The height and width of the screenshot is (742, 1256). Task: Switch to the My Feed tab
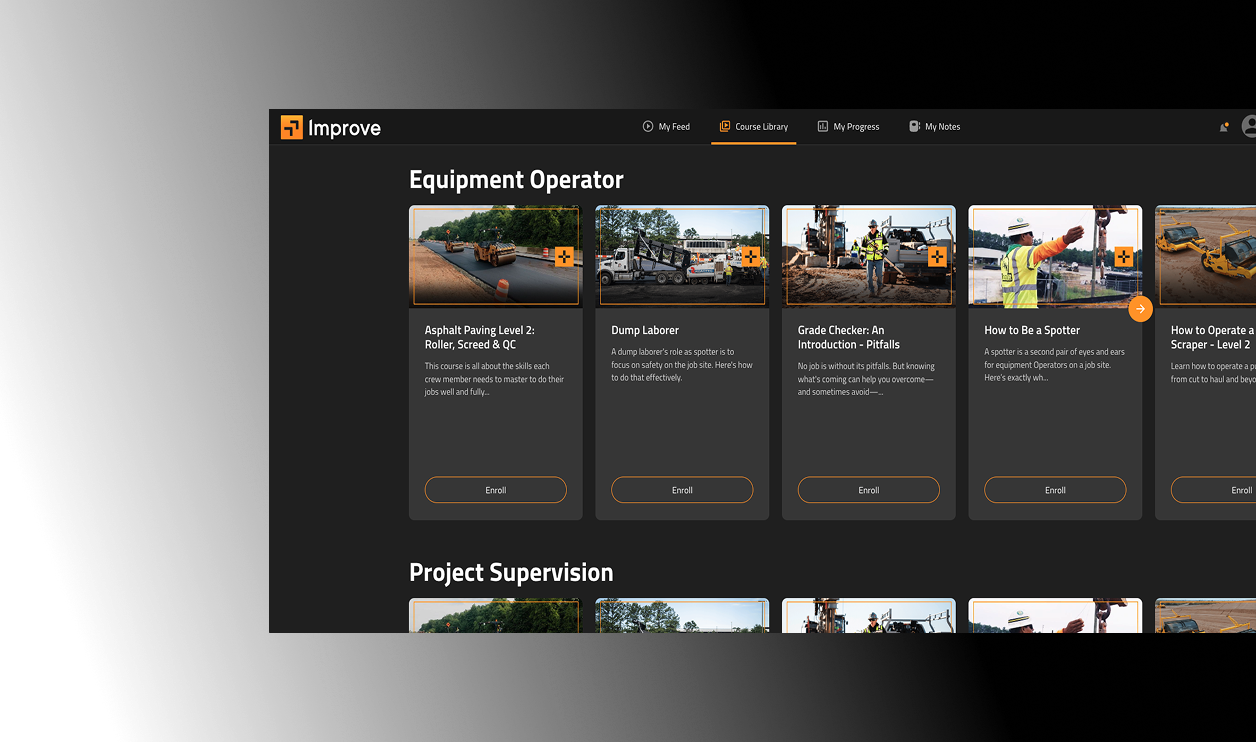666,127
